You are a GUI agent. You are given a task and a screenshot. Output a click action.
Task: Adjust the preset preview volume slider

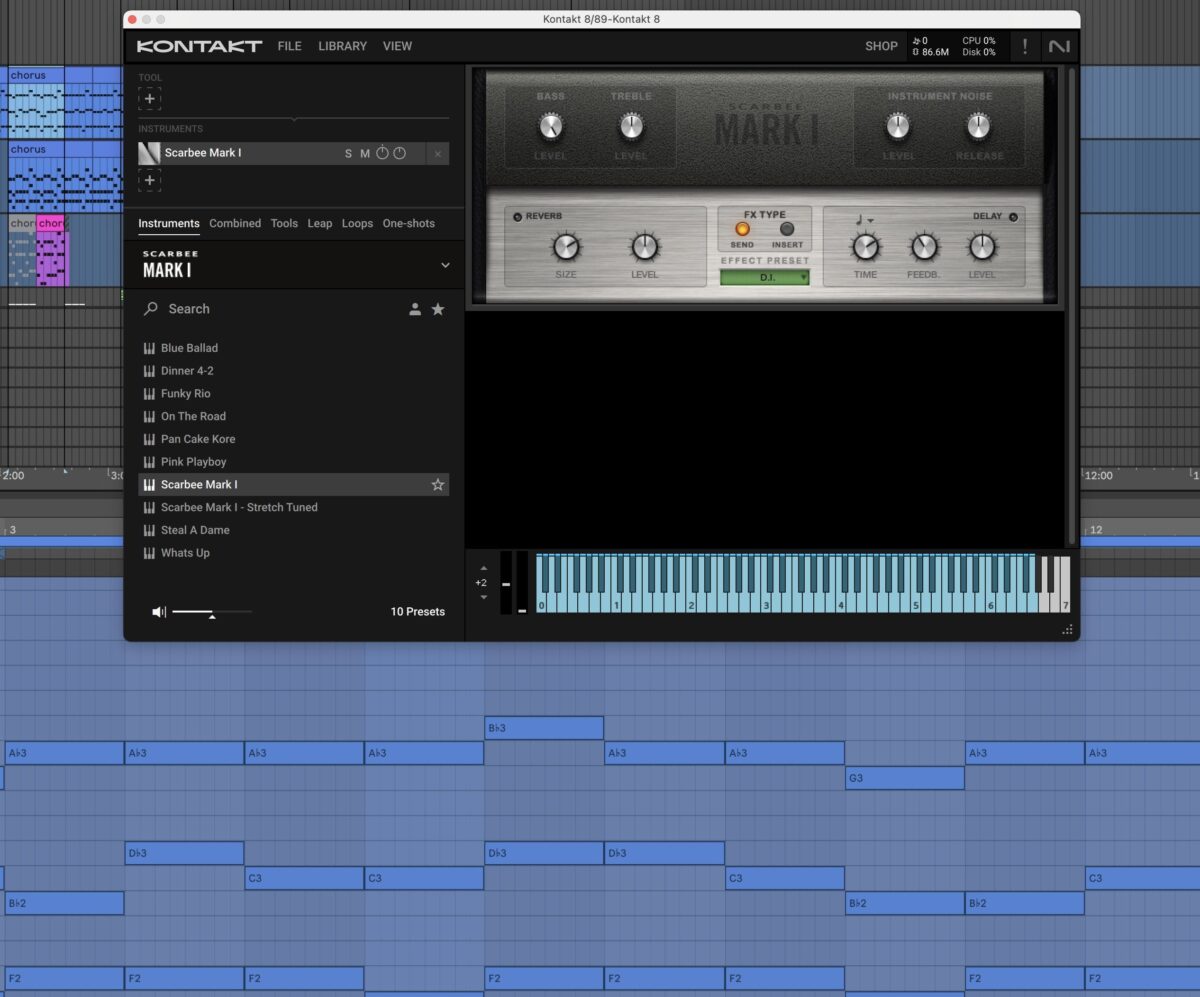point(212,612)
